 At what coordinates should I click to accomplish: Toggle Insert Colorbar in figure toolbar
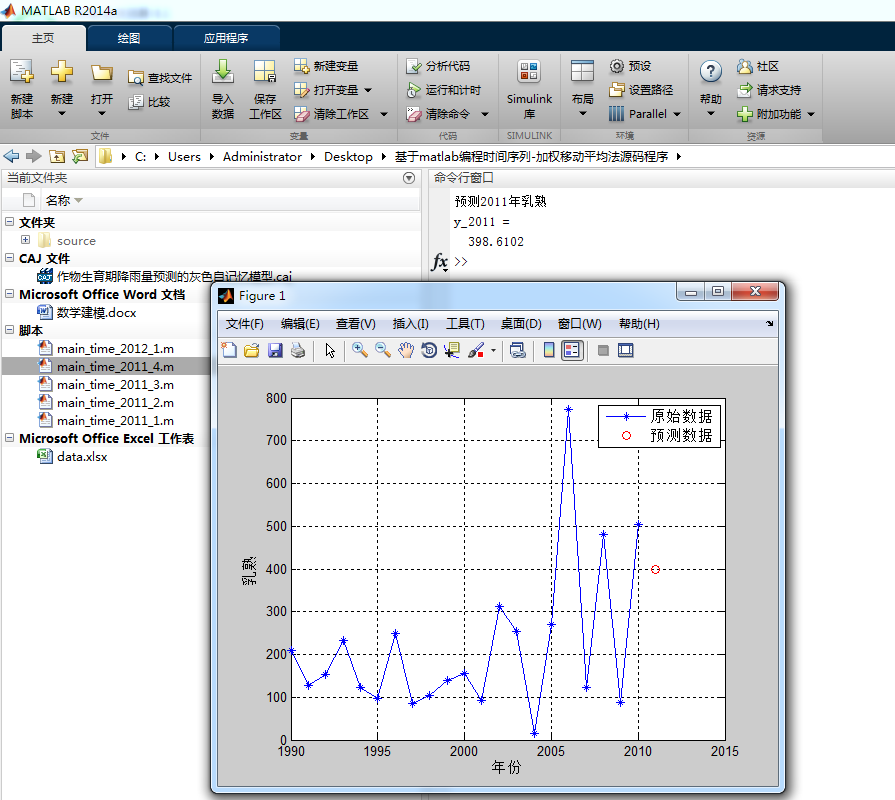point(549,350)
